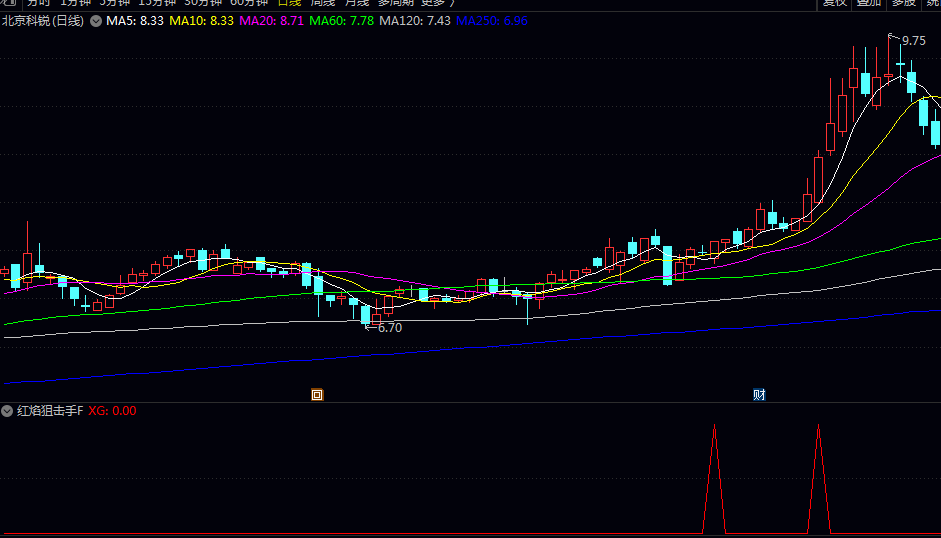
Task: Switch to the 周线 weekly chart tab
Action: [323, 3]
